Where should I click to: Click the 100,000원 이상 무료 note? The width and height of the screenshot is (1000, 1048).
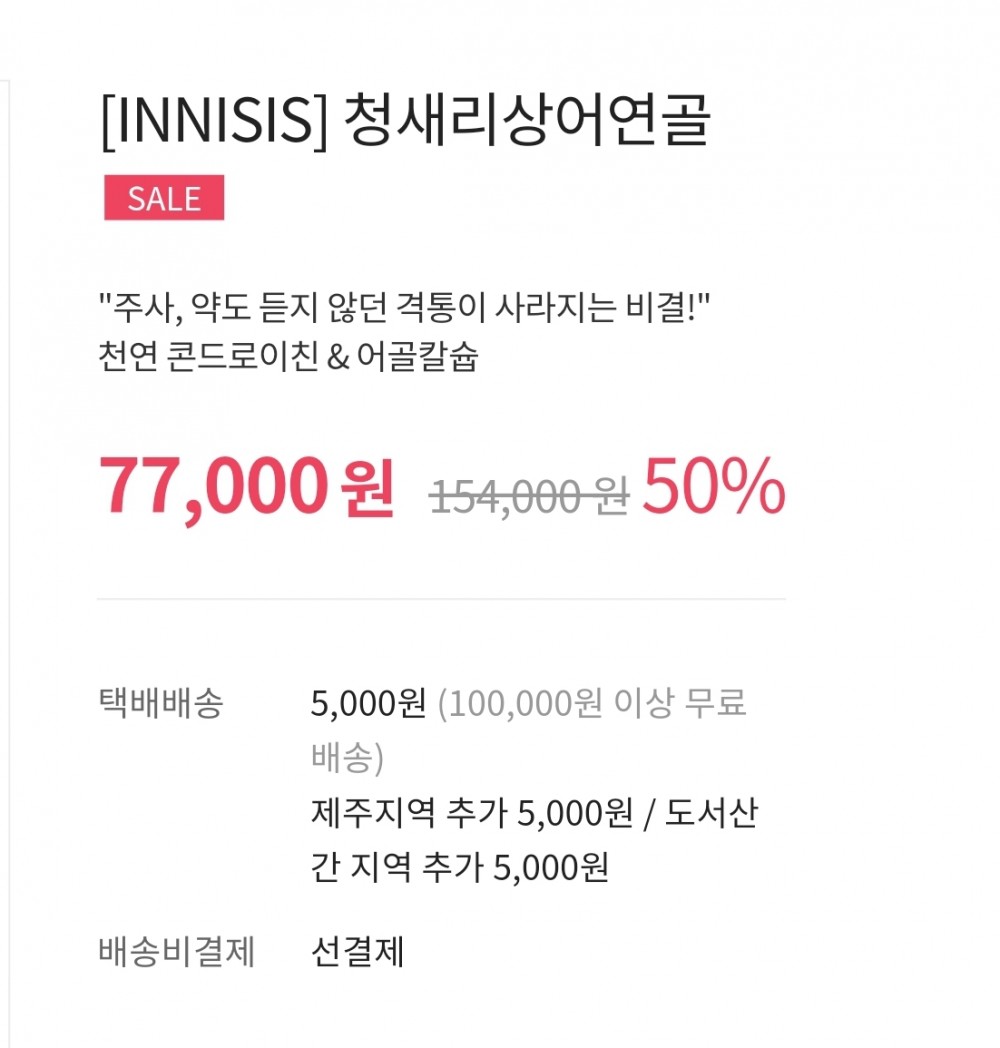(x=592, y=703)
